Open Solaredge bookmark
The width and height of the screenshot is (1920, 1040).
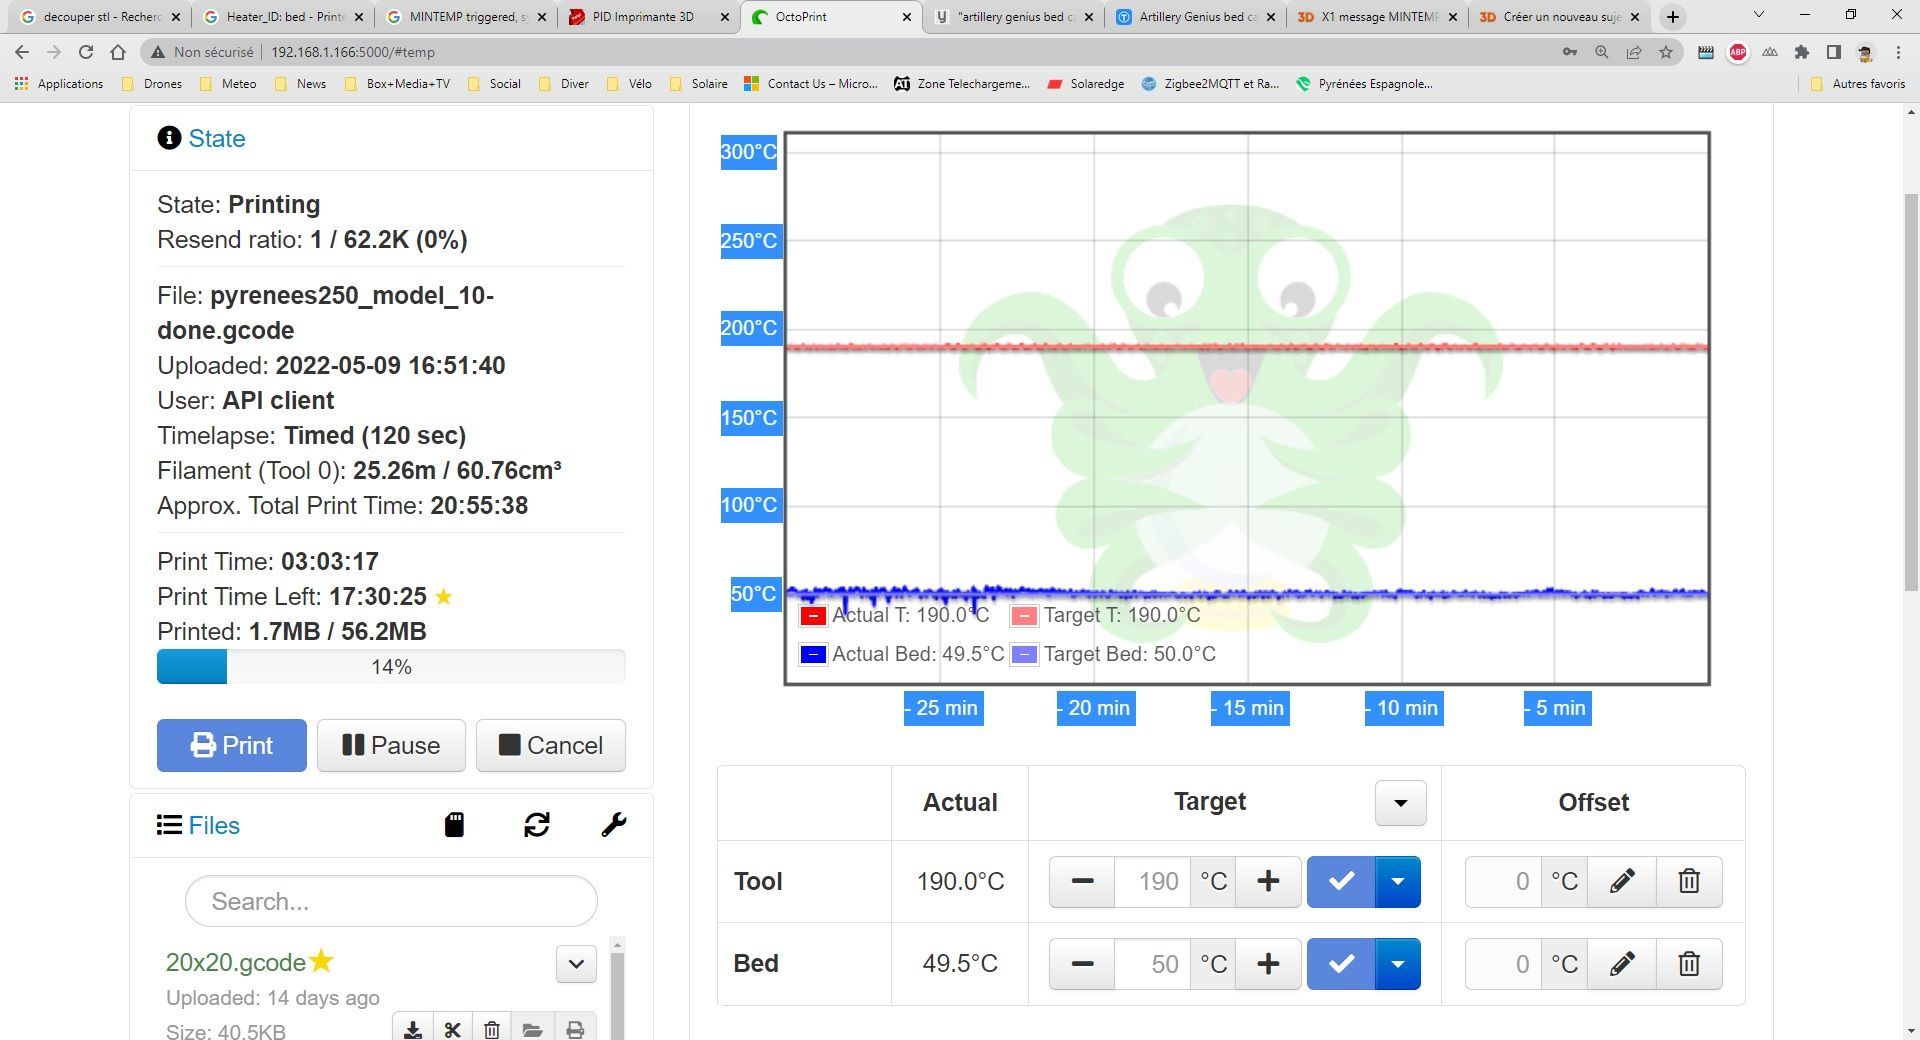[x=1085, y=84]
